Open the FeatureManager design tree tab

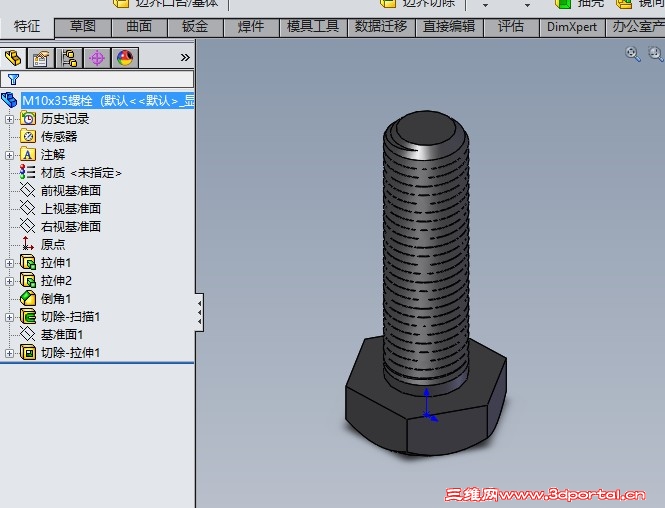[13, 58]
